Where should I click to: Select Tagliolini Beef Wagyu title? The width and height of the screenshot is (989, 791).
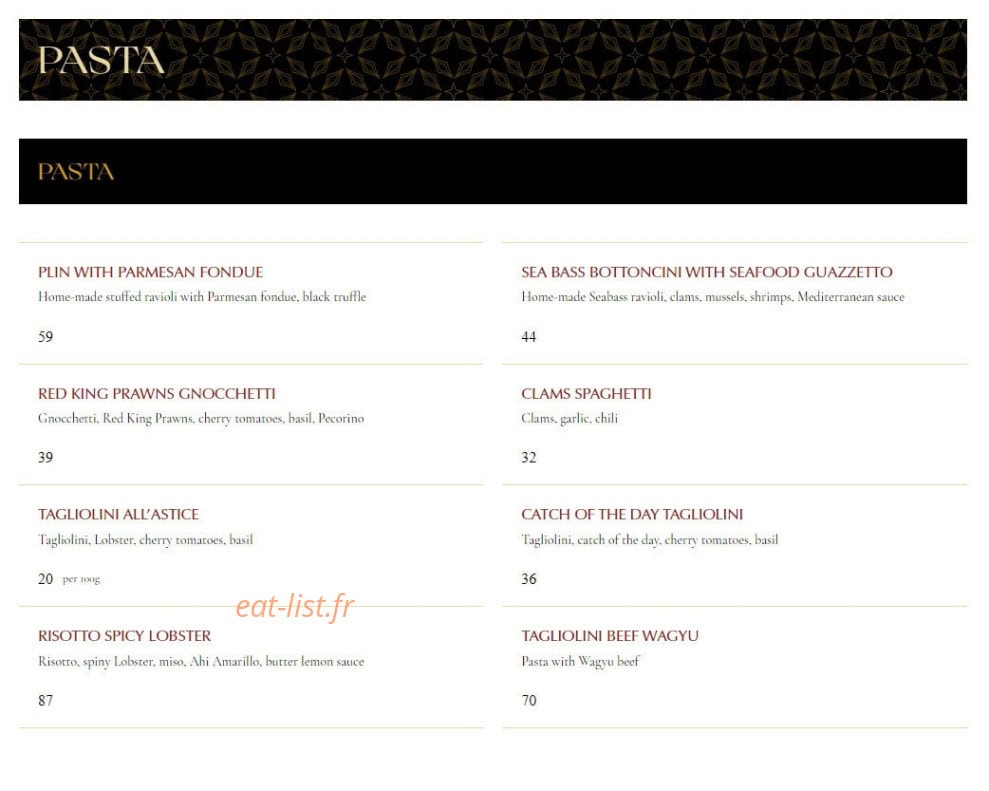(610, 636)
